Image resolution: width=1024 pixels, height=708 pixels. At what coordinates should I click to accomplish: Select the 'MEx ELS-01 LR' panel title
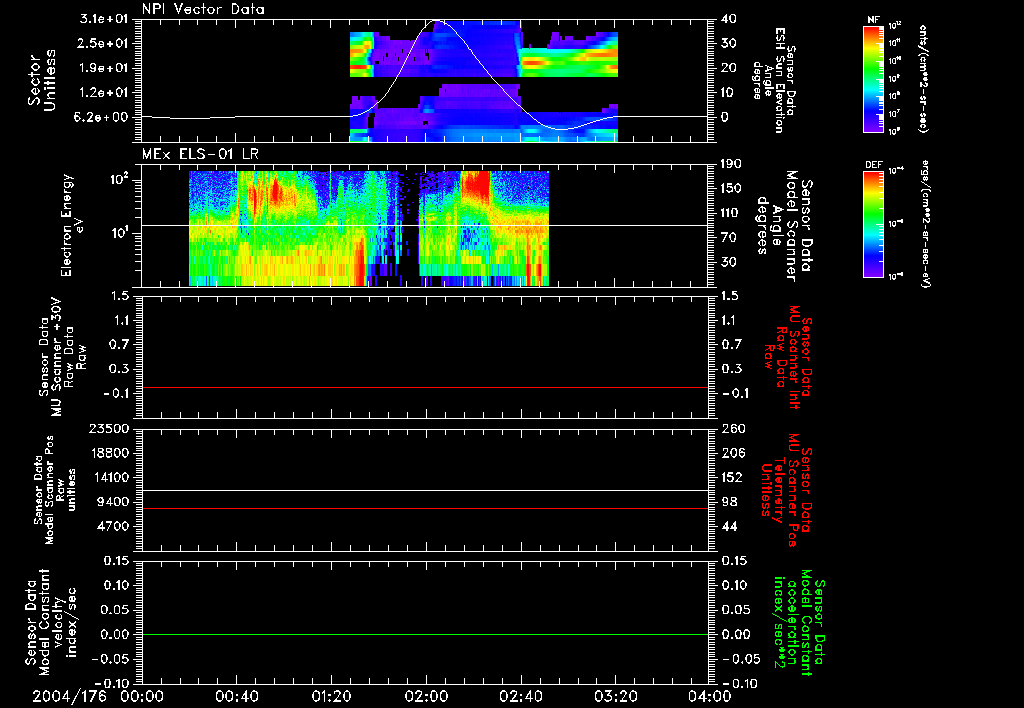click(200, 155)
